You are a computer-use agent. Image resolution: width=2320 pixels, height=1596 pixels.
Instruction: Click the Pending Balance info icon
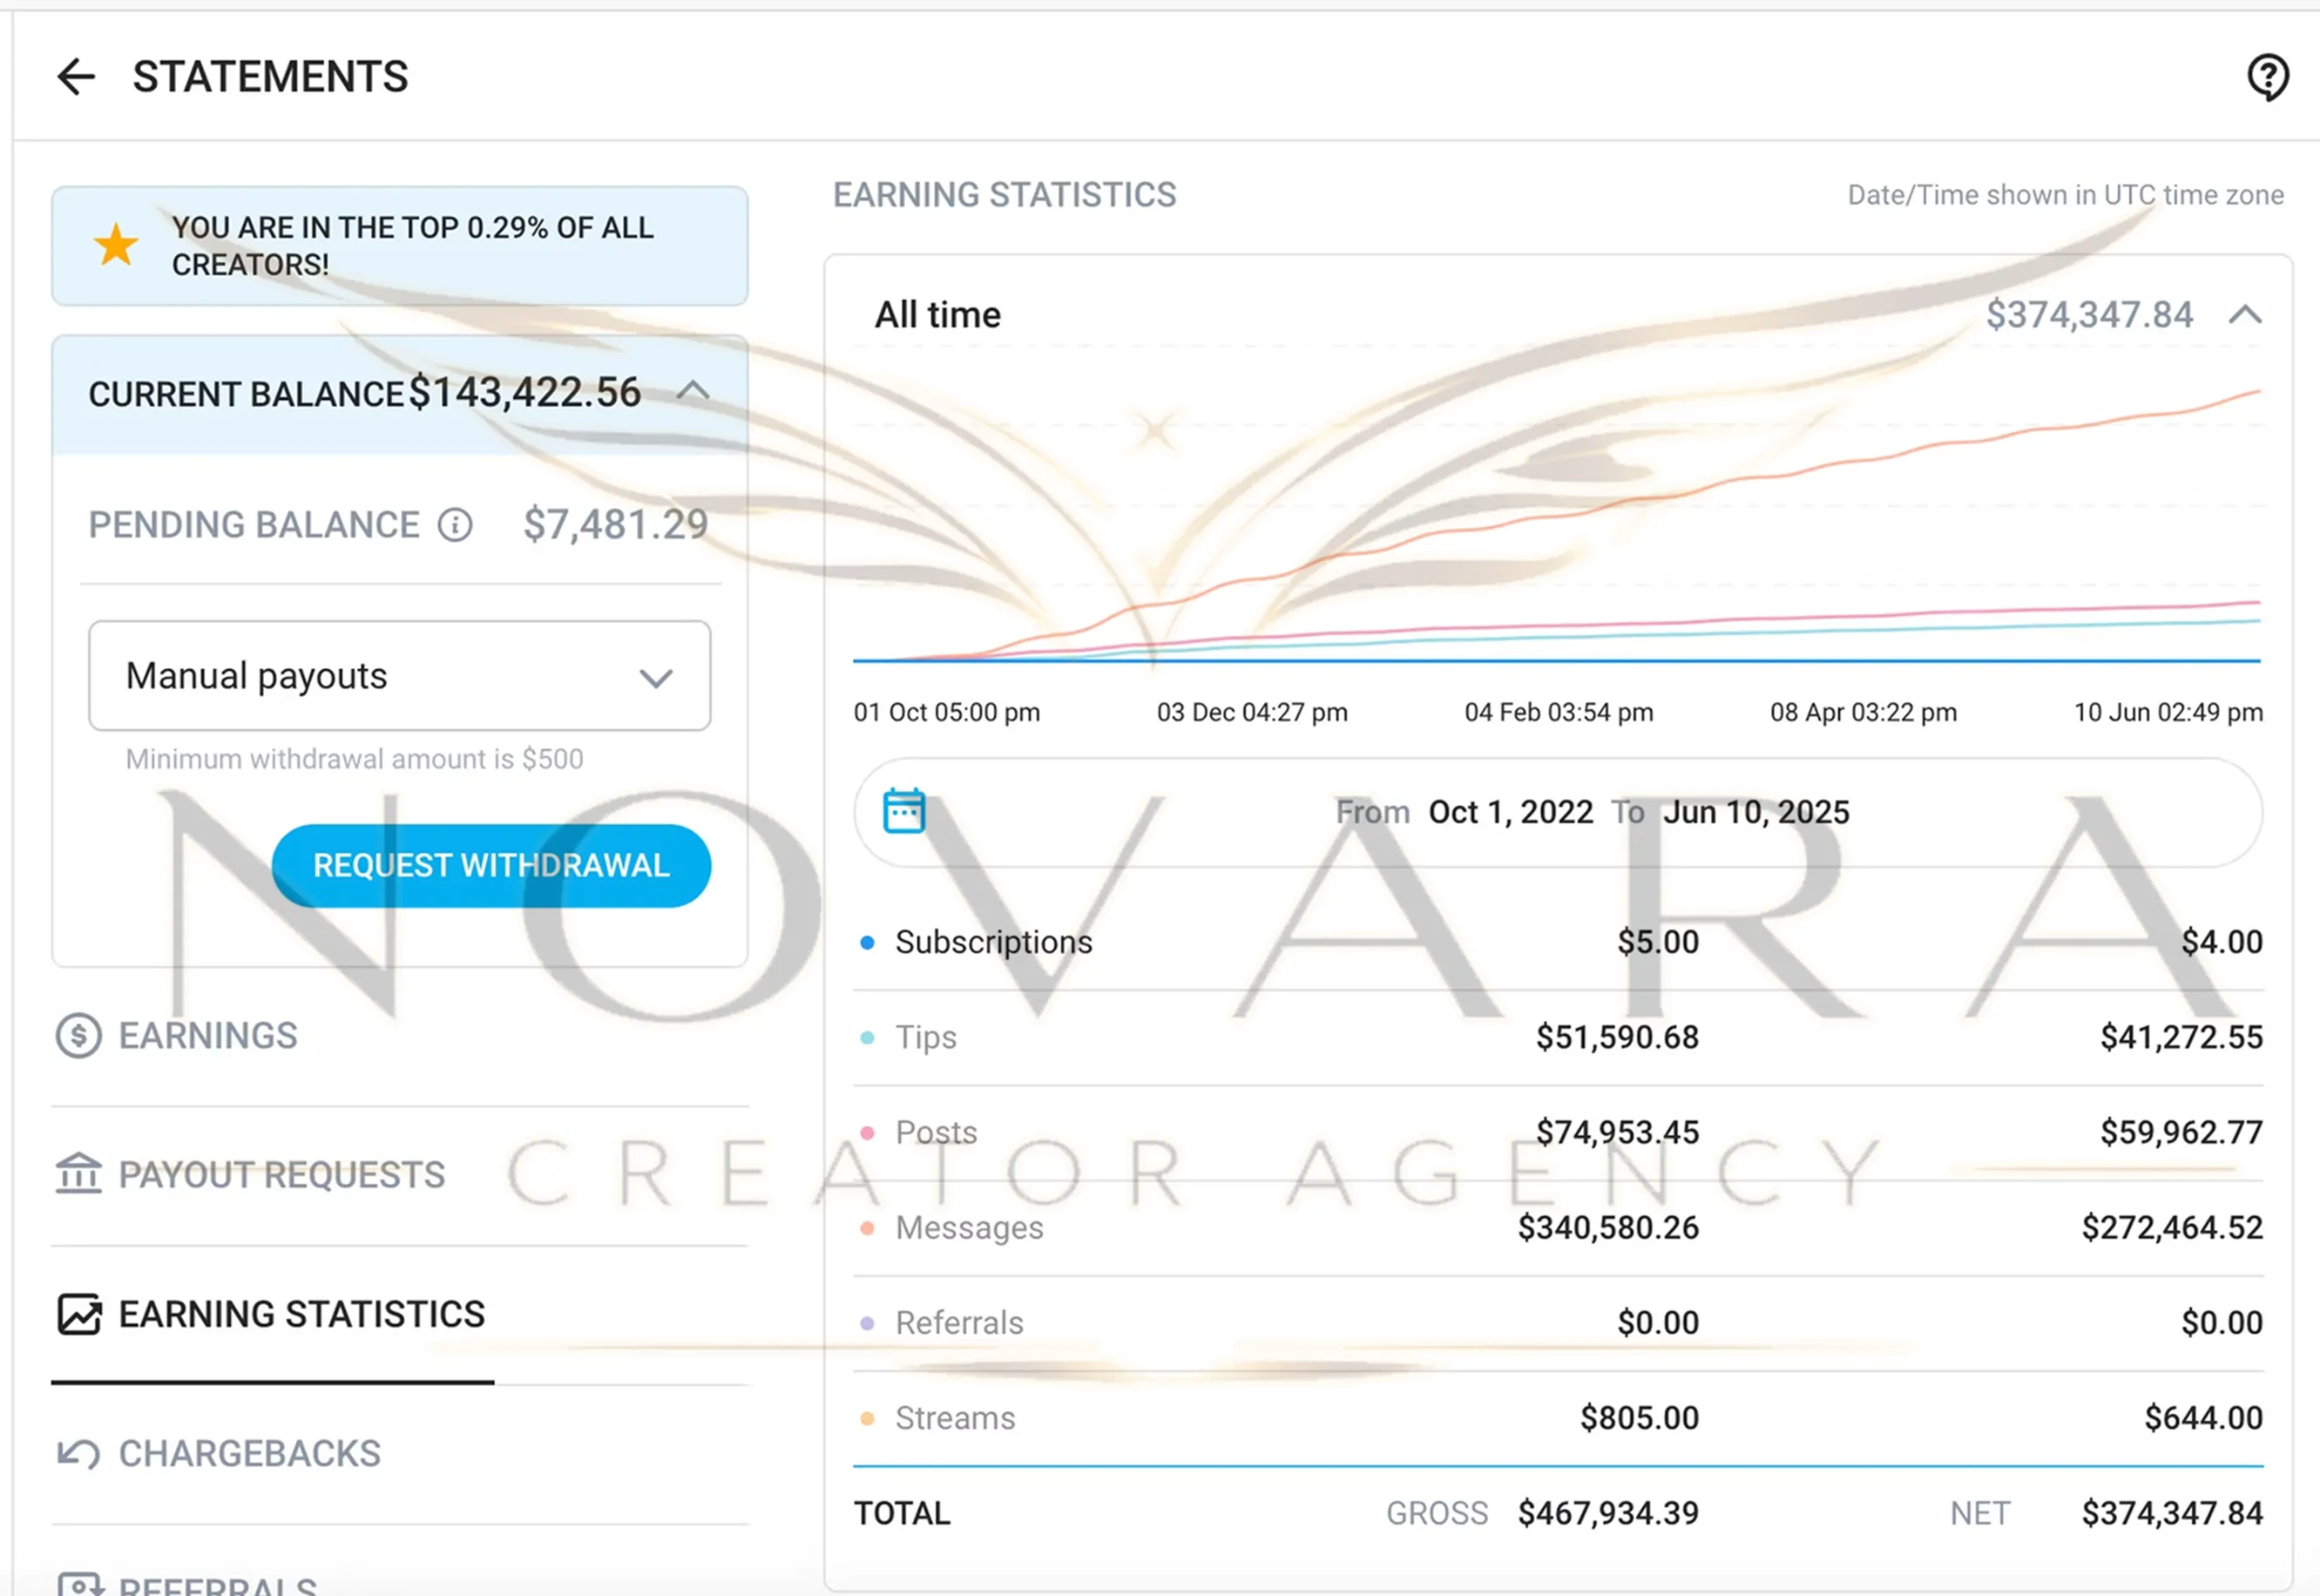click(455, 525)
